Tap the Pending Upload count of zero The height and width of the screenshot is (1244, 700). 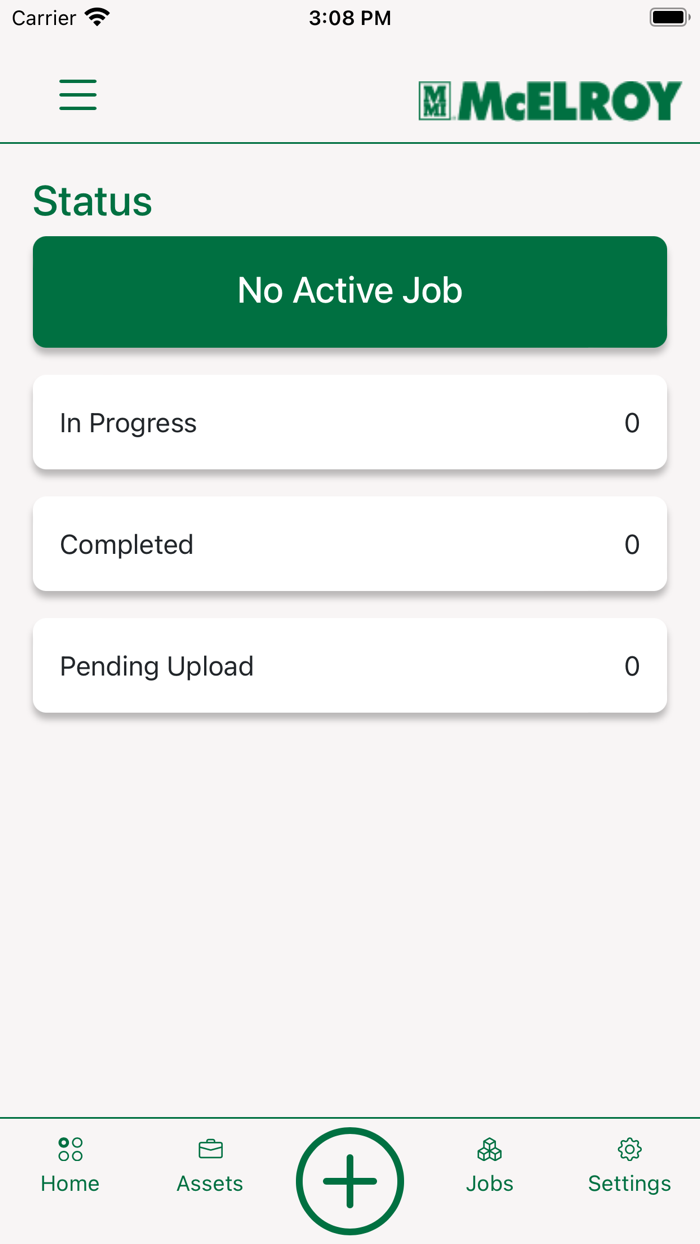pyautogui.click(x=631, y=666)
